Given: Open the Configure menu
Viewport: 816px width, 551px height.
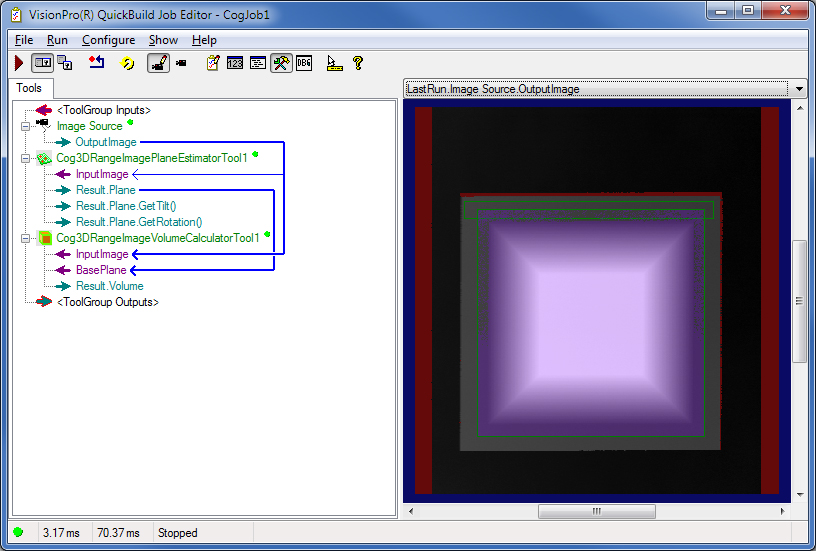Looking at the screenshot, I should click(109, 40).
